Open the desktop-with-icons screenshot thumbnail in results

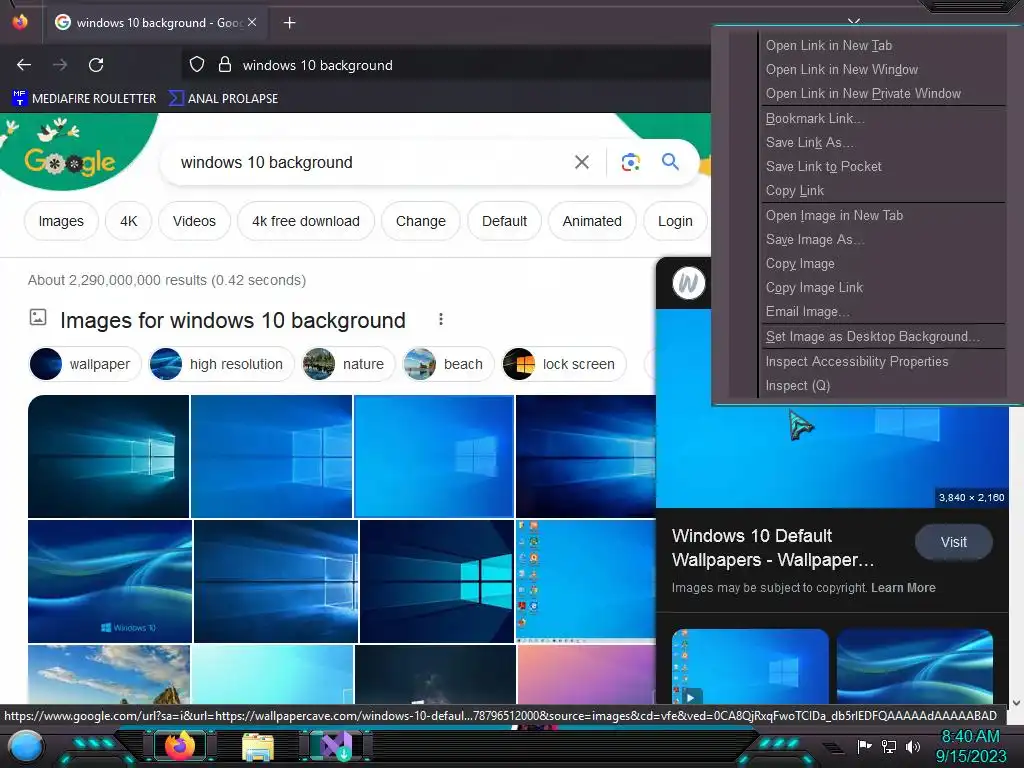tap(586, 581)
